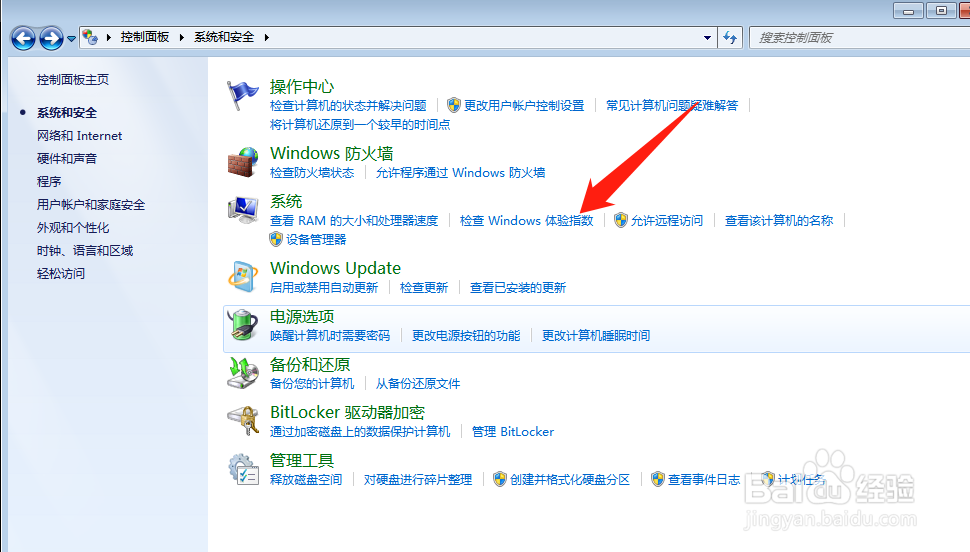Select 系统和安全 in the breadcrumb path
Viewport: 970px width, 552px height.
224,37
